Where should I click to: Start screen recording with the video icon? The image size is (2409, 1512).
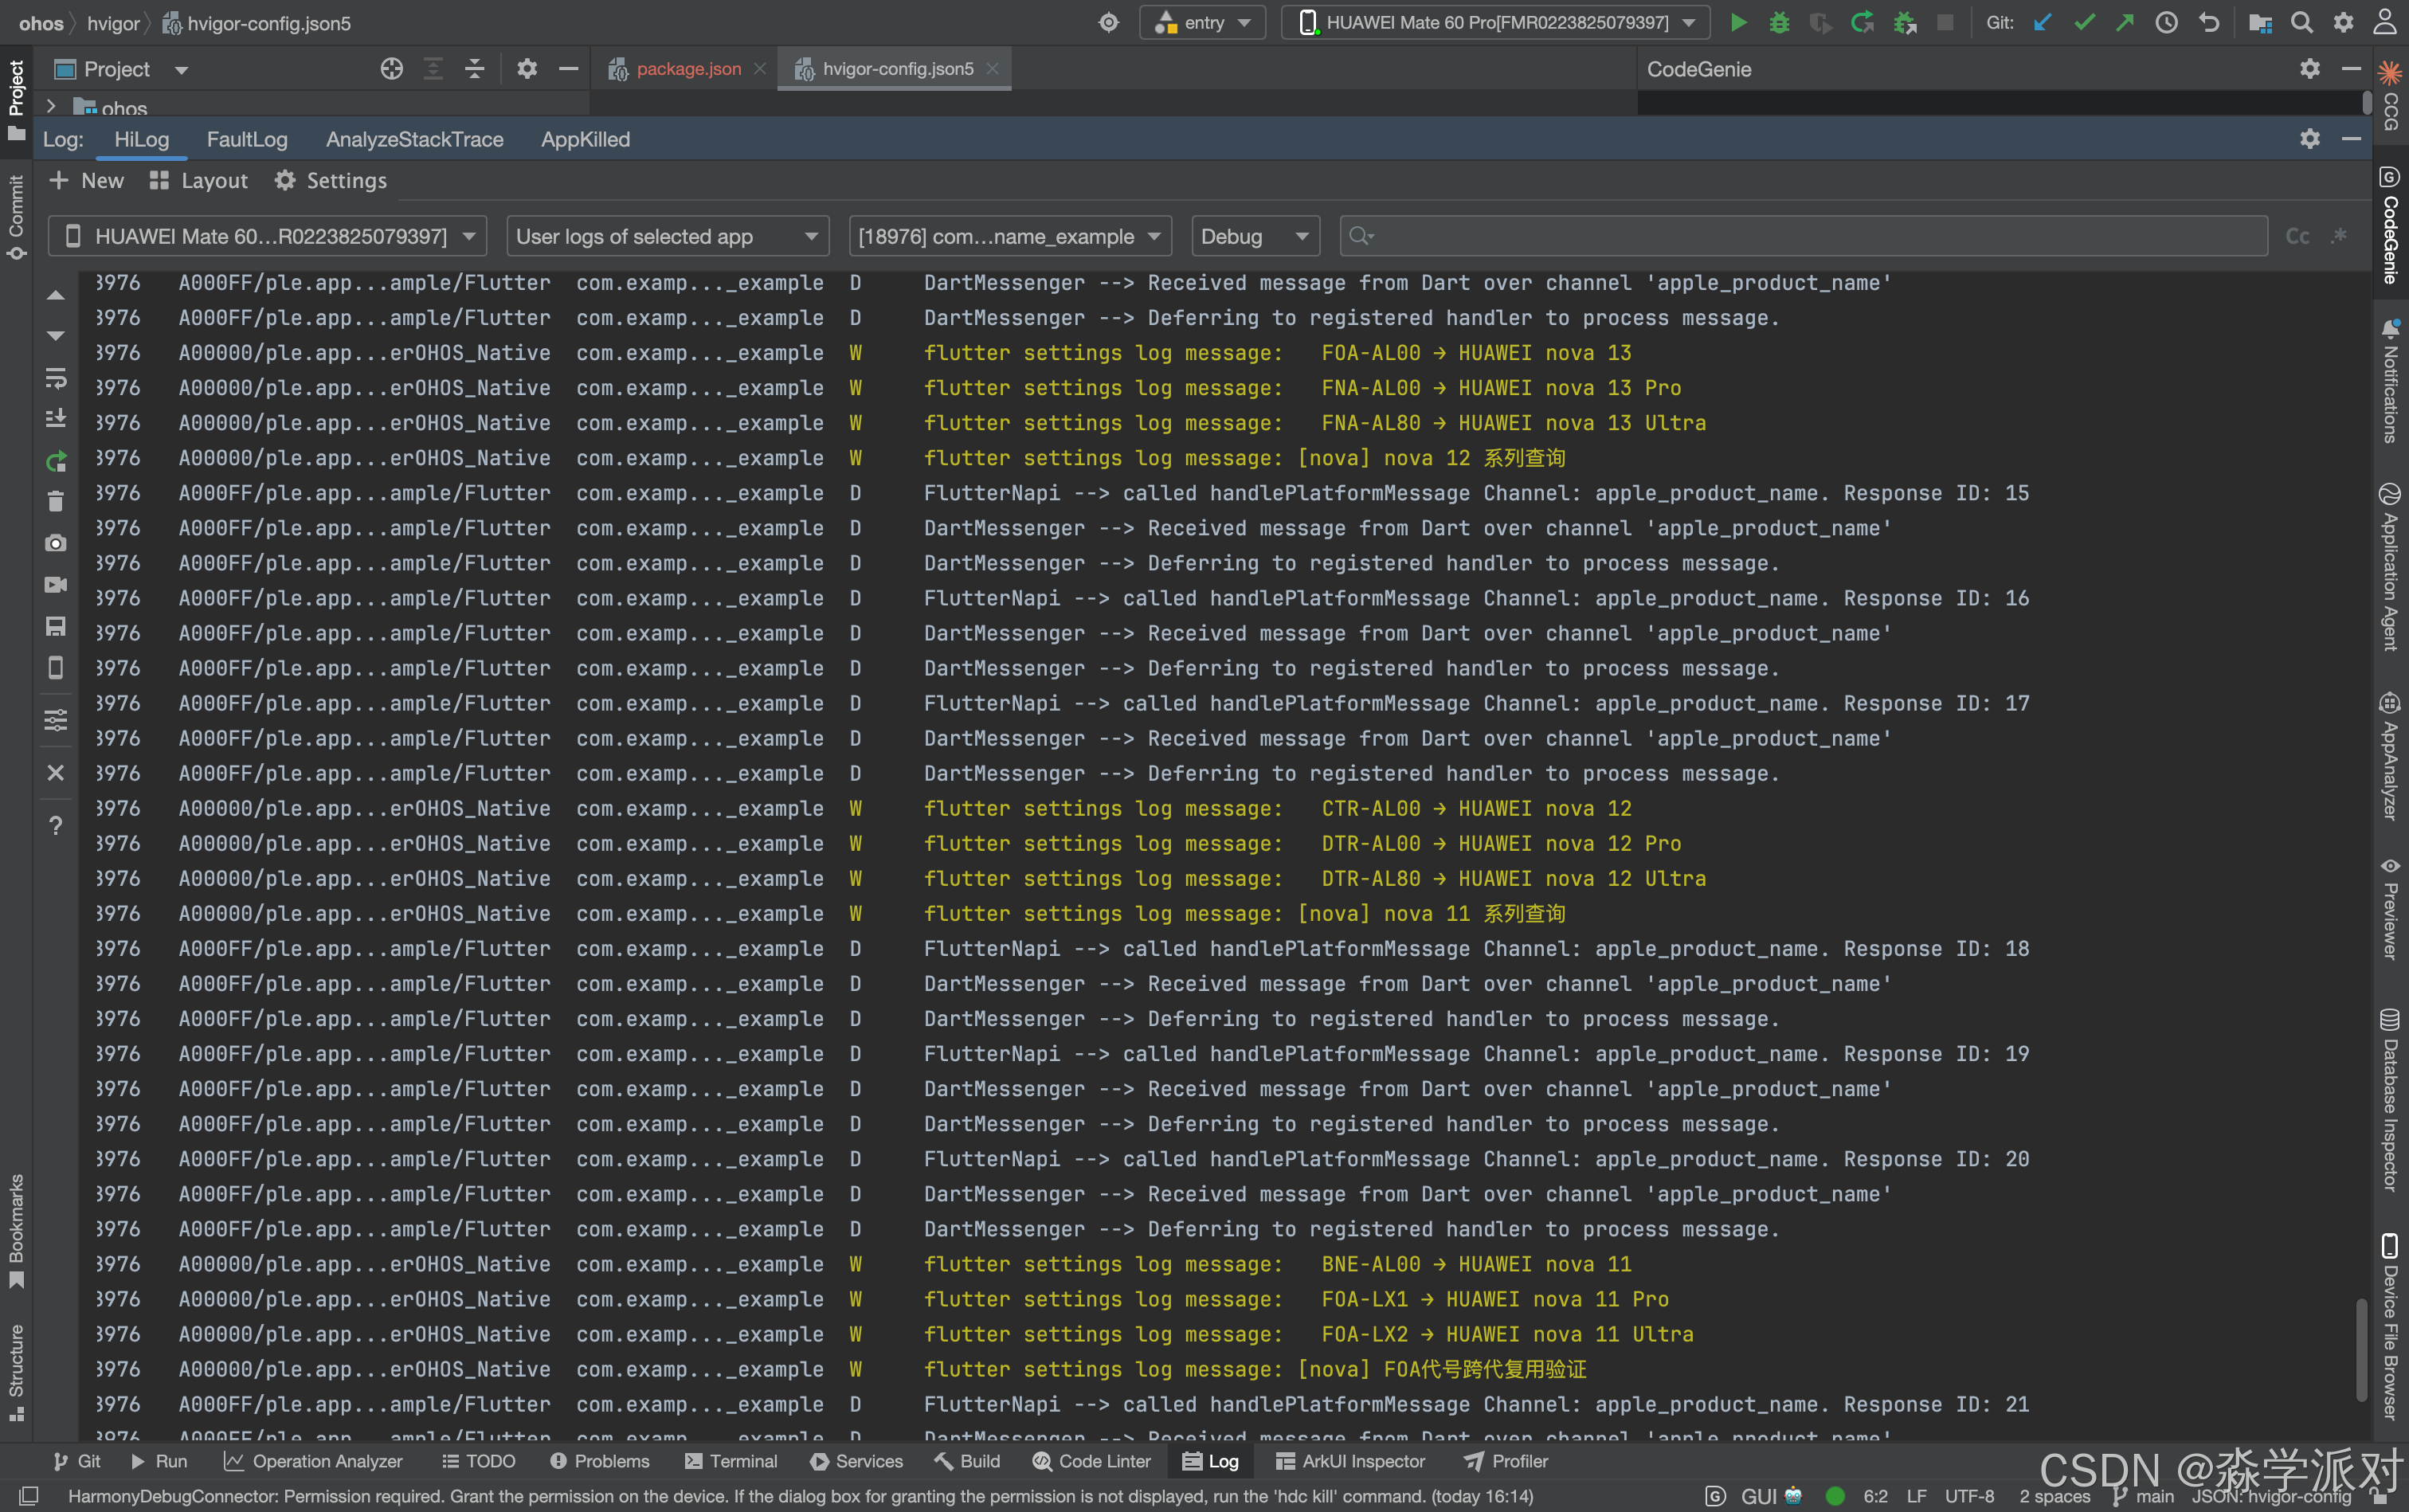coord(56,584)
